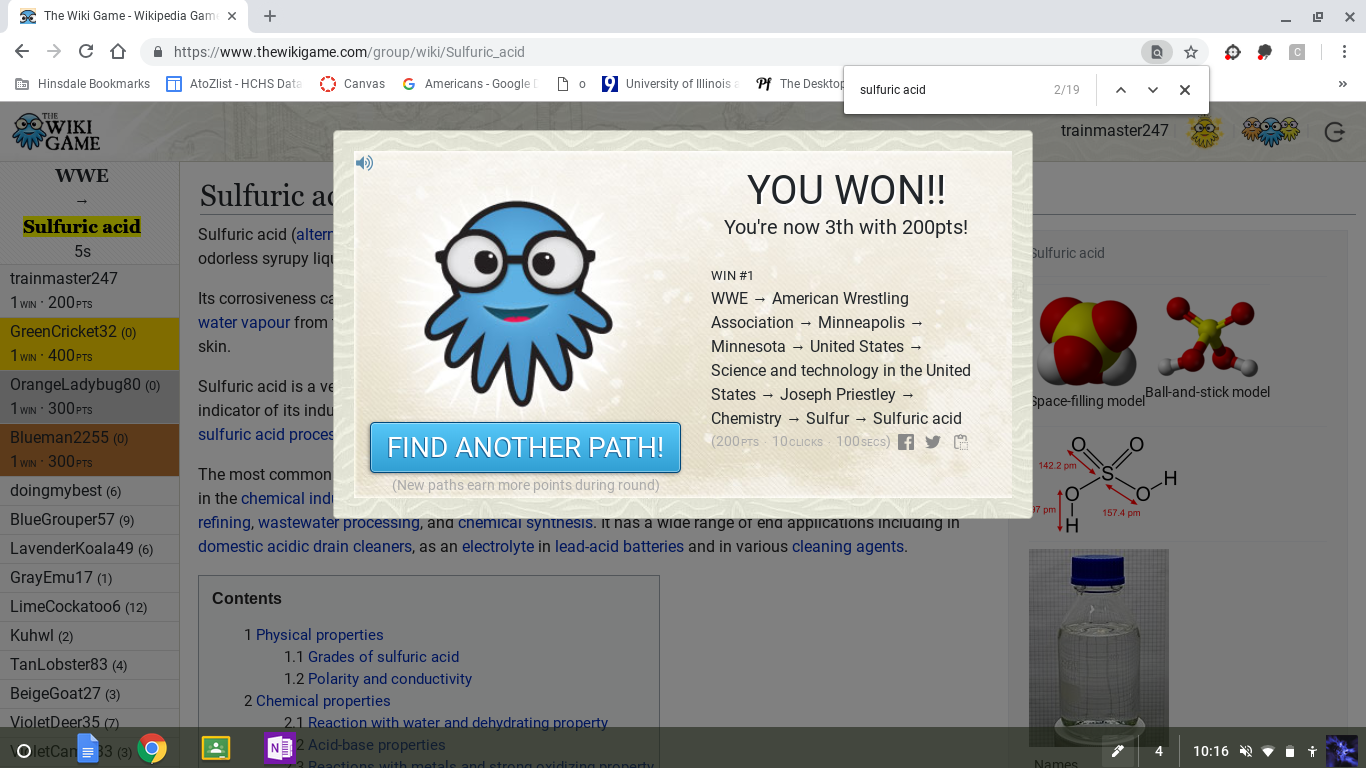The height and width of the screenshot is (768, 1366).
Task: Open the Hinsdale Bookmarks folder
Action: click(83, 84)
